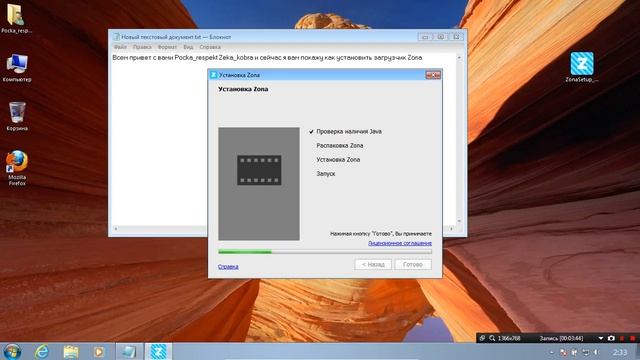Click the < Назад button in installer

click(373, 264)
